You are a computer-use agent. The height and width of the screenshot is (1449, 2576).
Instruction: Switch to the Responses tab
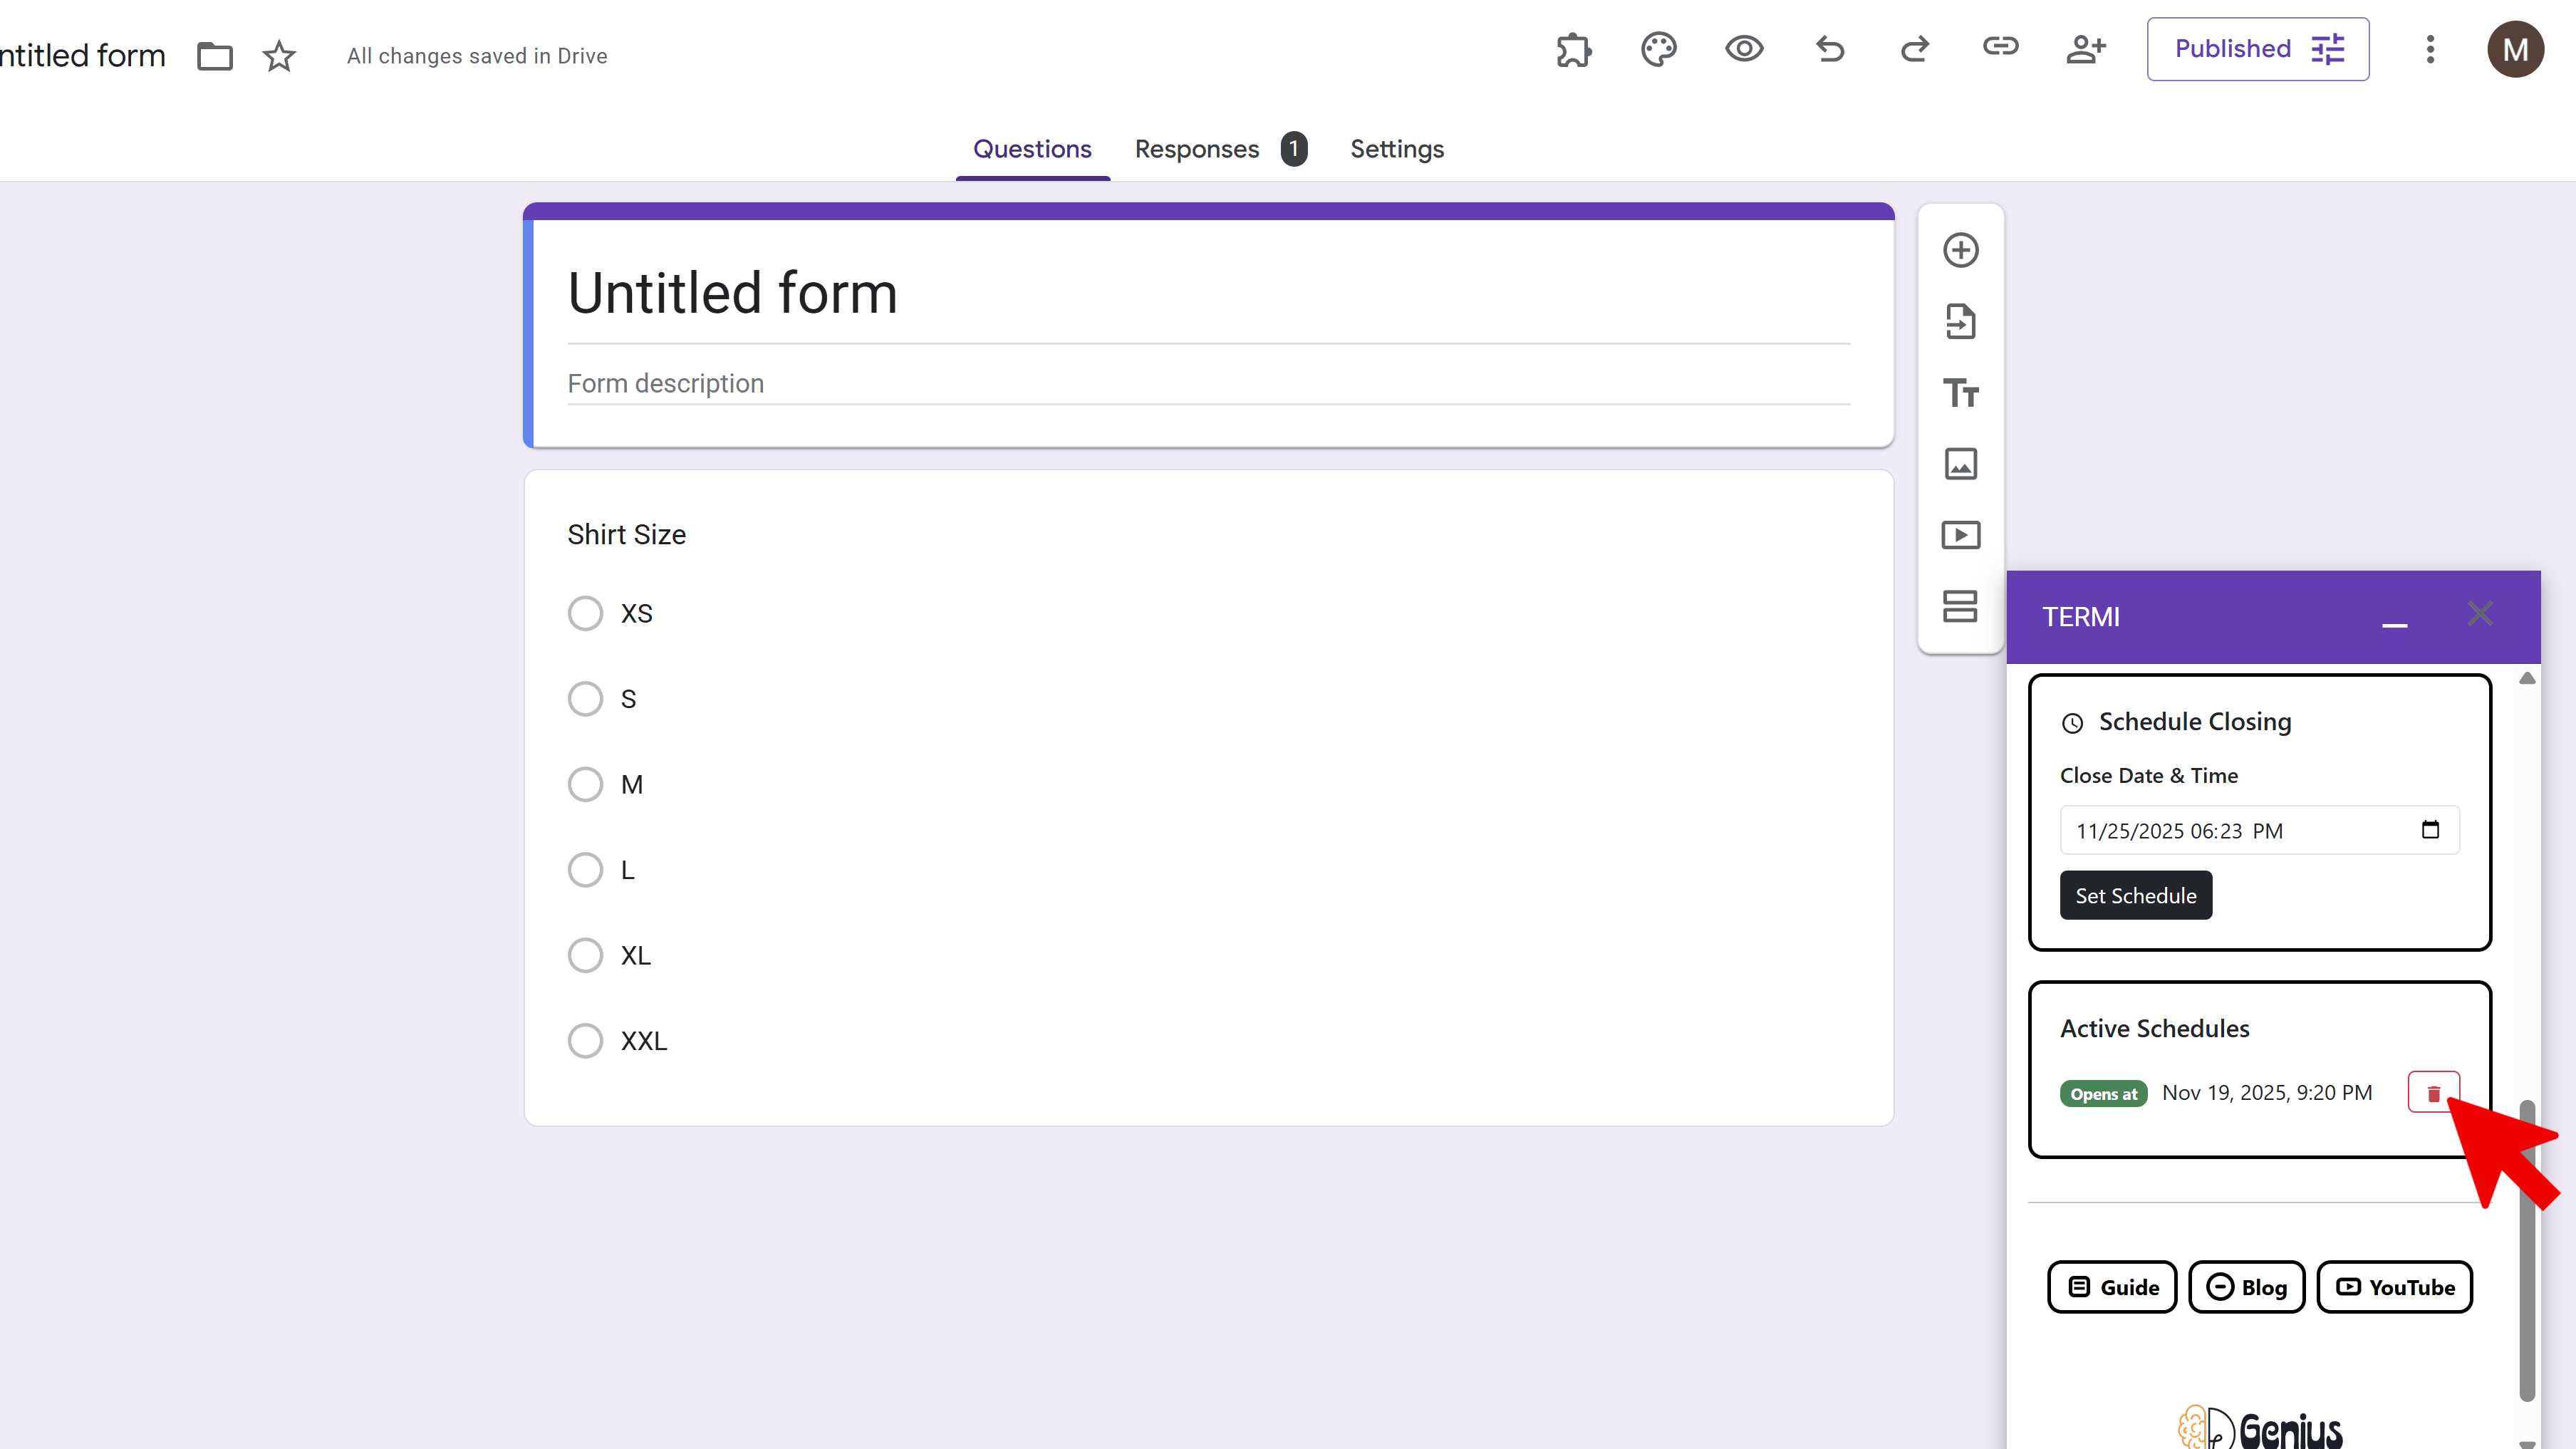pyautogui.click(x=1197, y=149)
